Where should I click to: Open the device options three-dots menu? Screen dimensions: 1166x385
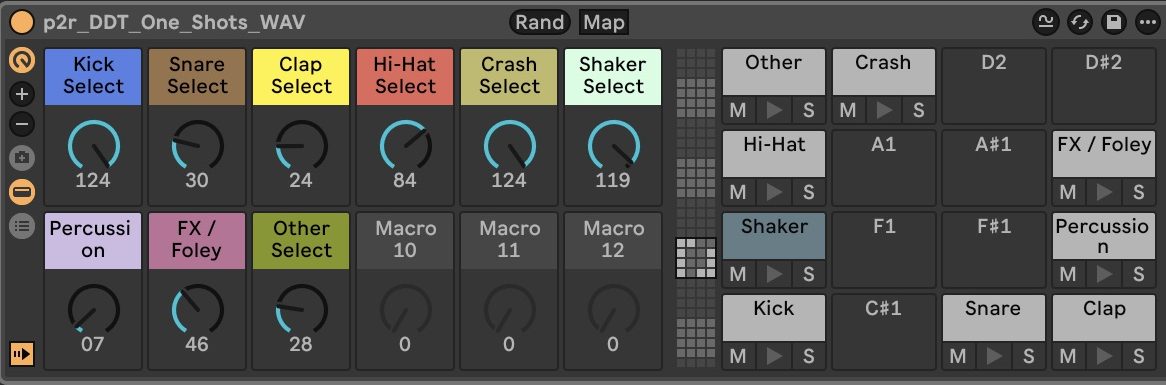tap(1147, 22)
